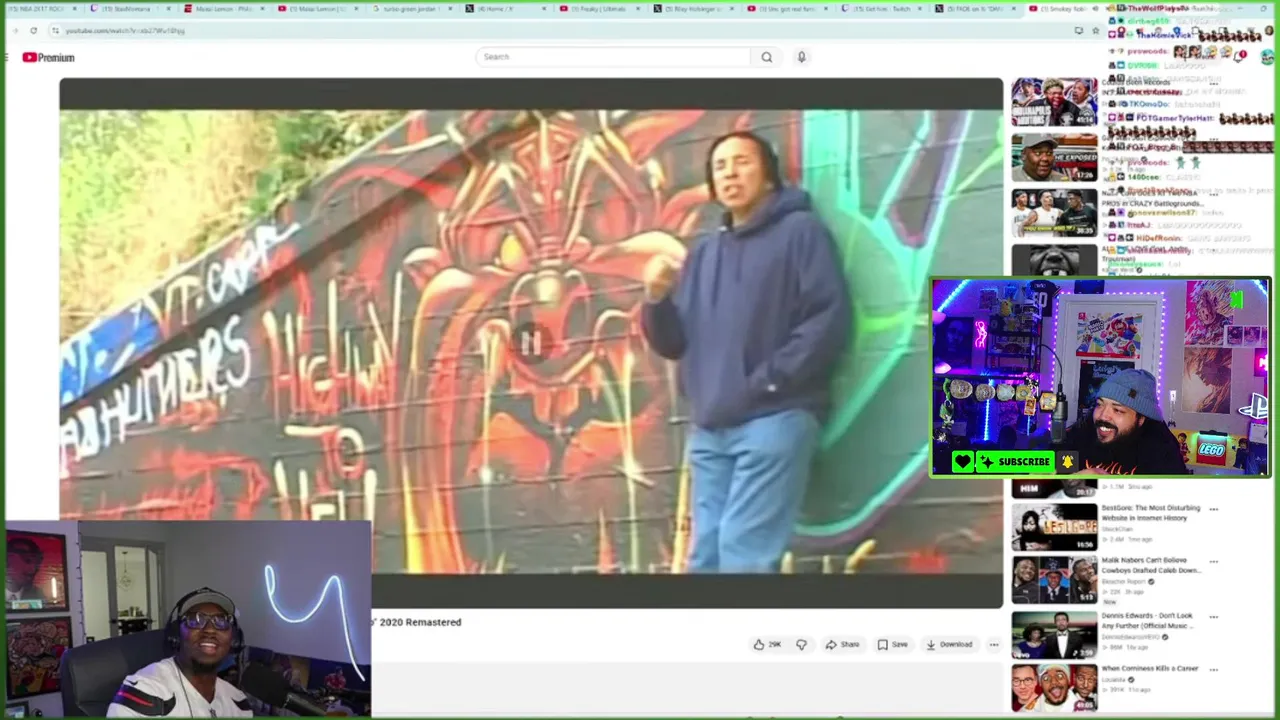
Task: Click the SUBSCRIBE overlay button
Action: click(1016, 462)
